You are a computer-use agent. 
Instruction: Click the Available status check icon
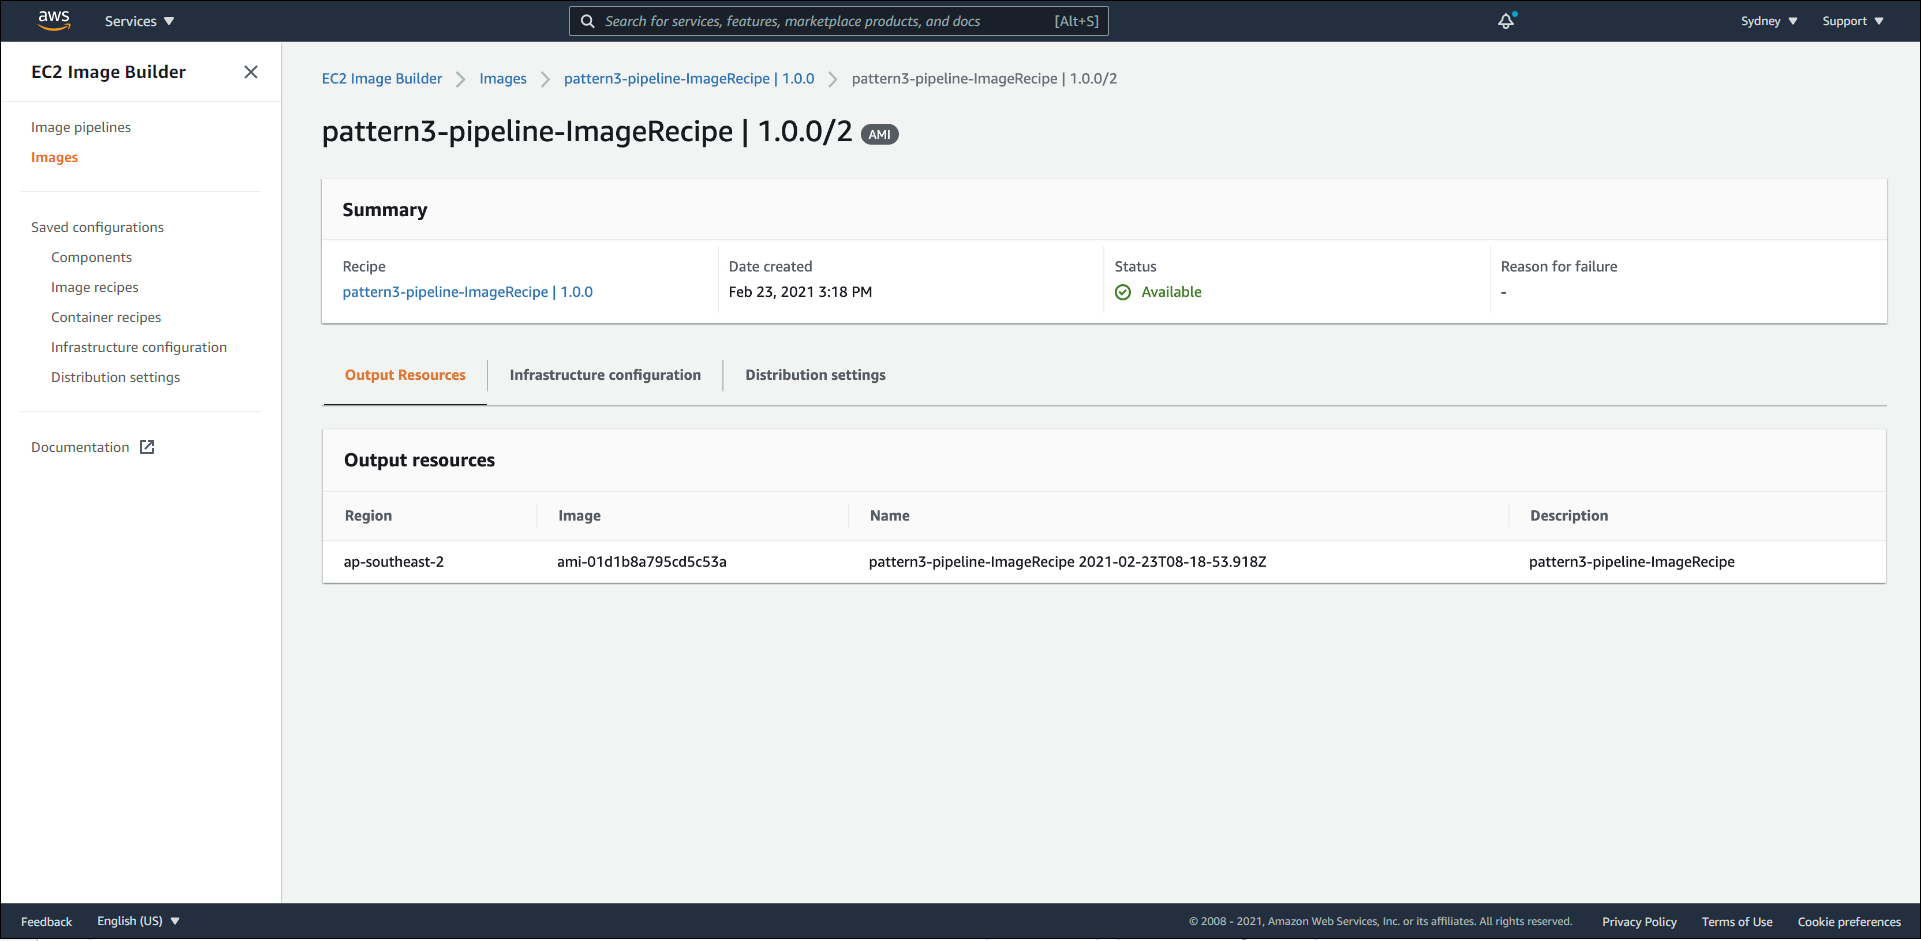pos(1123,292)
